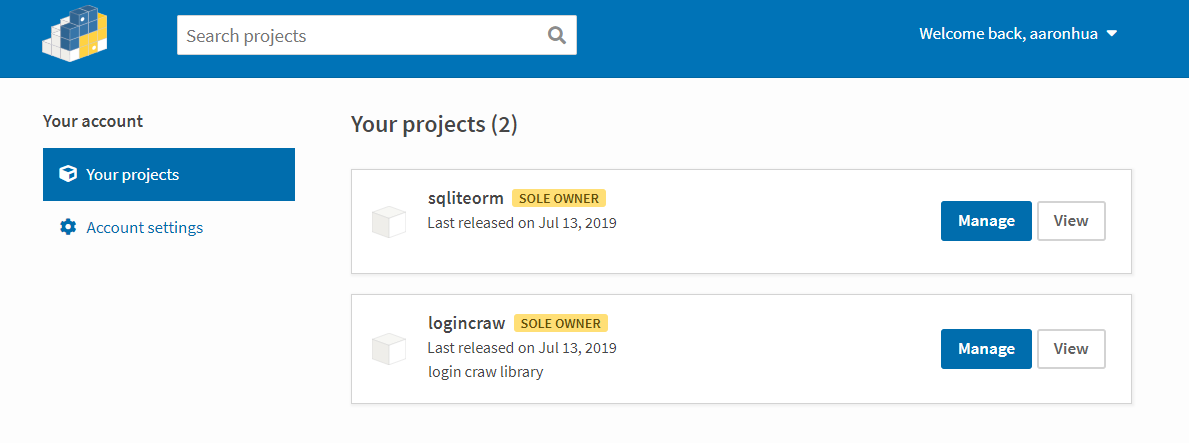Open the Welcome back, aaronhua menu
Image resolution: width=1189 pixels, height=443 pixels.
coord(1018,34)
